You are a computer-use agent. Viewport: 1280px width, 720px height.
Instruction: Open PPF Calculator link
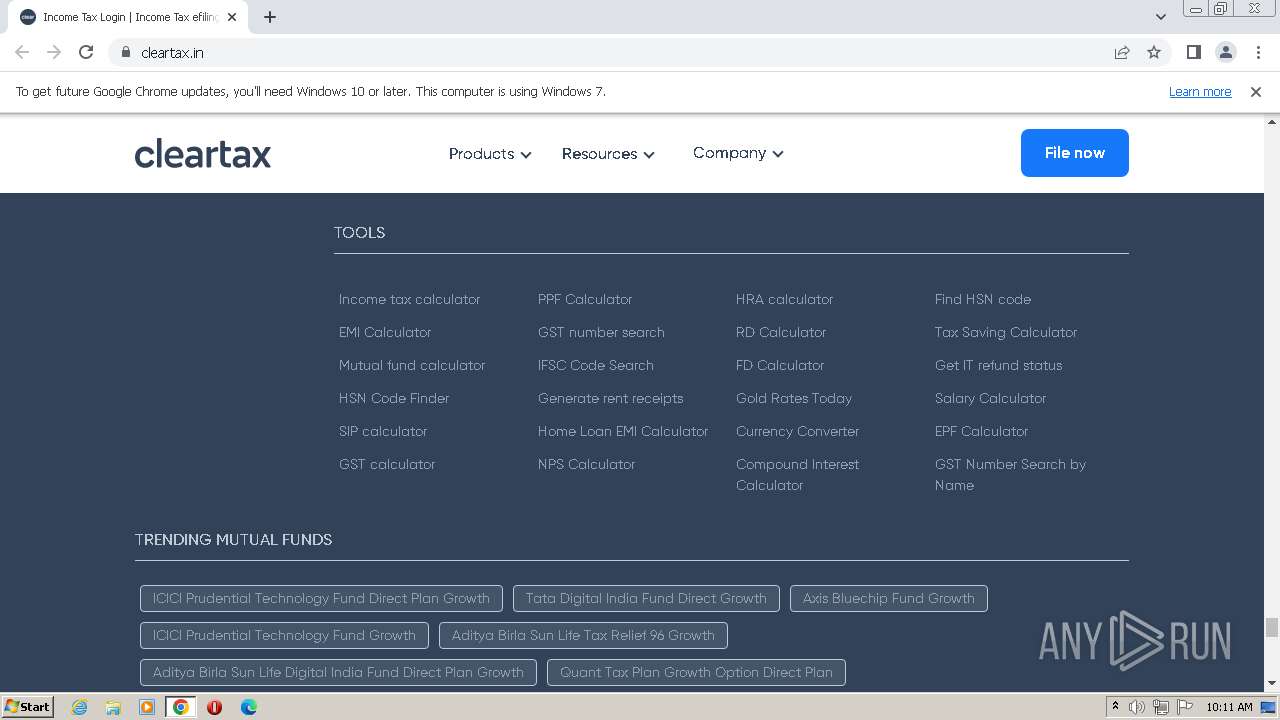click(585, 299)
